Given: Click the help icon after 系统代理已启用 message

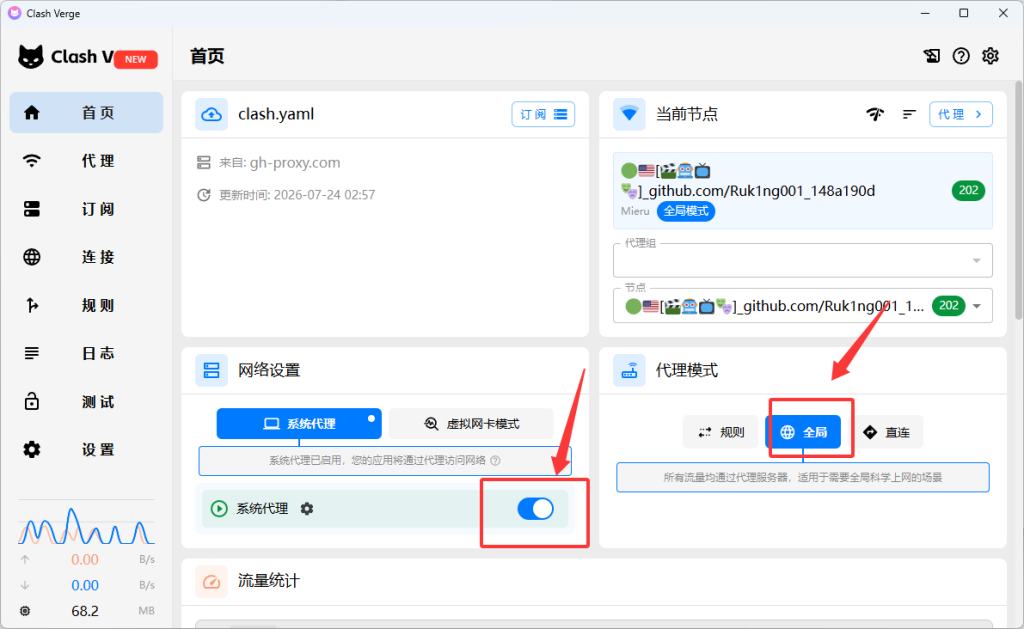Looking at the screenshot, I should pos(496,460).
